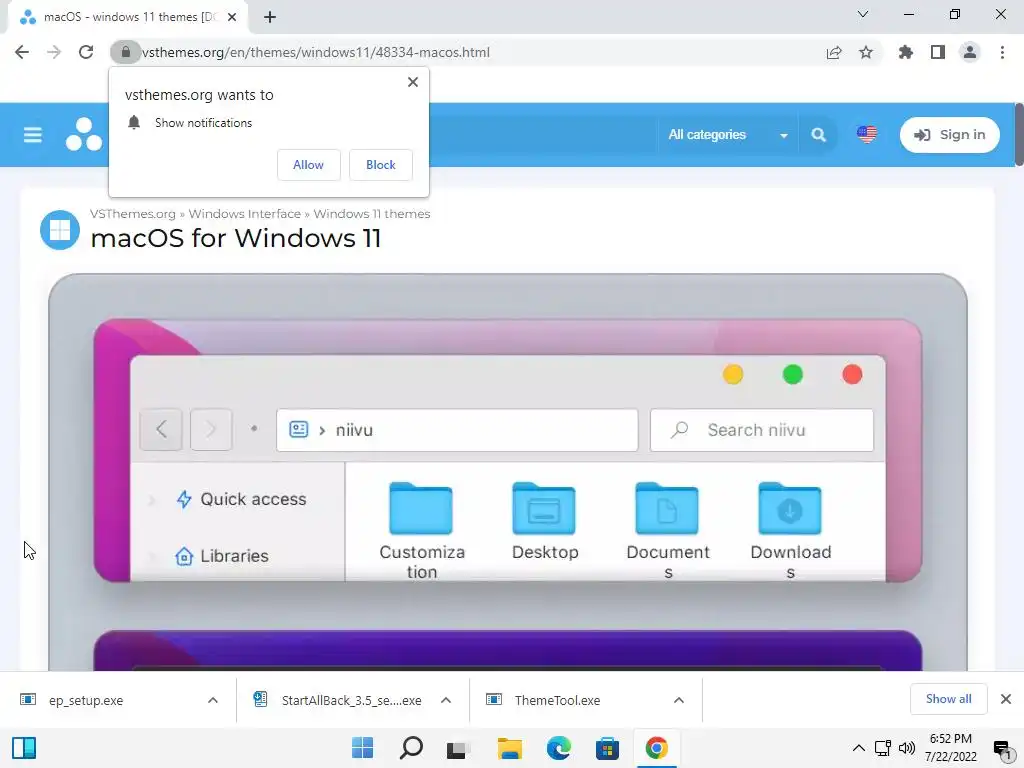Open the VSThemes.org breadcrumb link
This screenshot has height=768, width=1024.
point(133,214)
